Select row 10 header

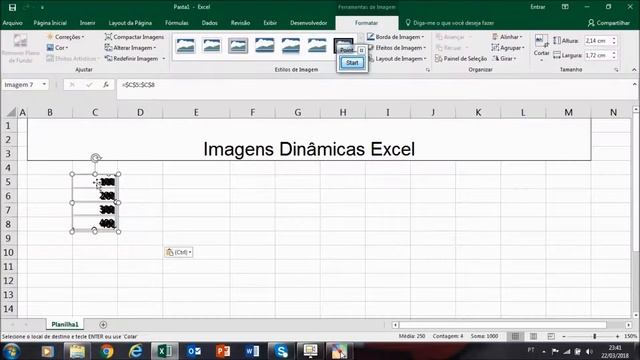[8, 252]
